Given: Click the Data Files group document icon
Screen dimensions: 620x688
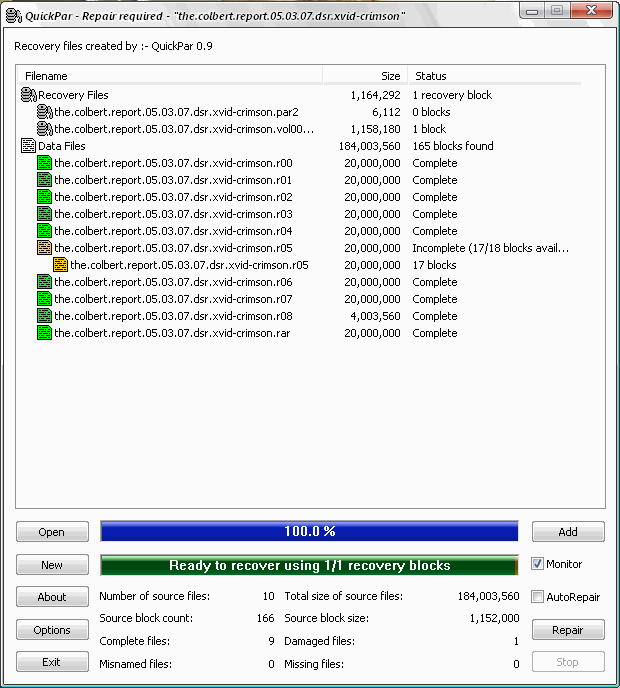Looking at the screenshot, I should pos(29,146).
